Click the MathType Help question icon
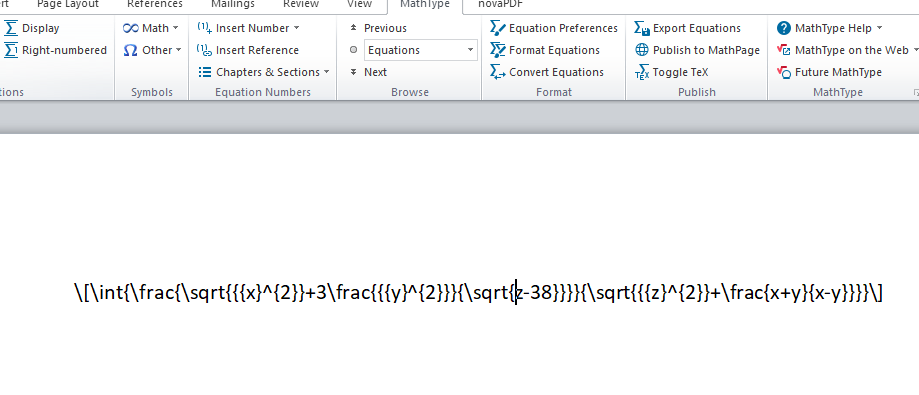Screen dimensions: 919x395 tap(784, 28)
